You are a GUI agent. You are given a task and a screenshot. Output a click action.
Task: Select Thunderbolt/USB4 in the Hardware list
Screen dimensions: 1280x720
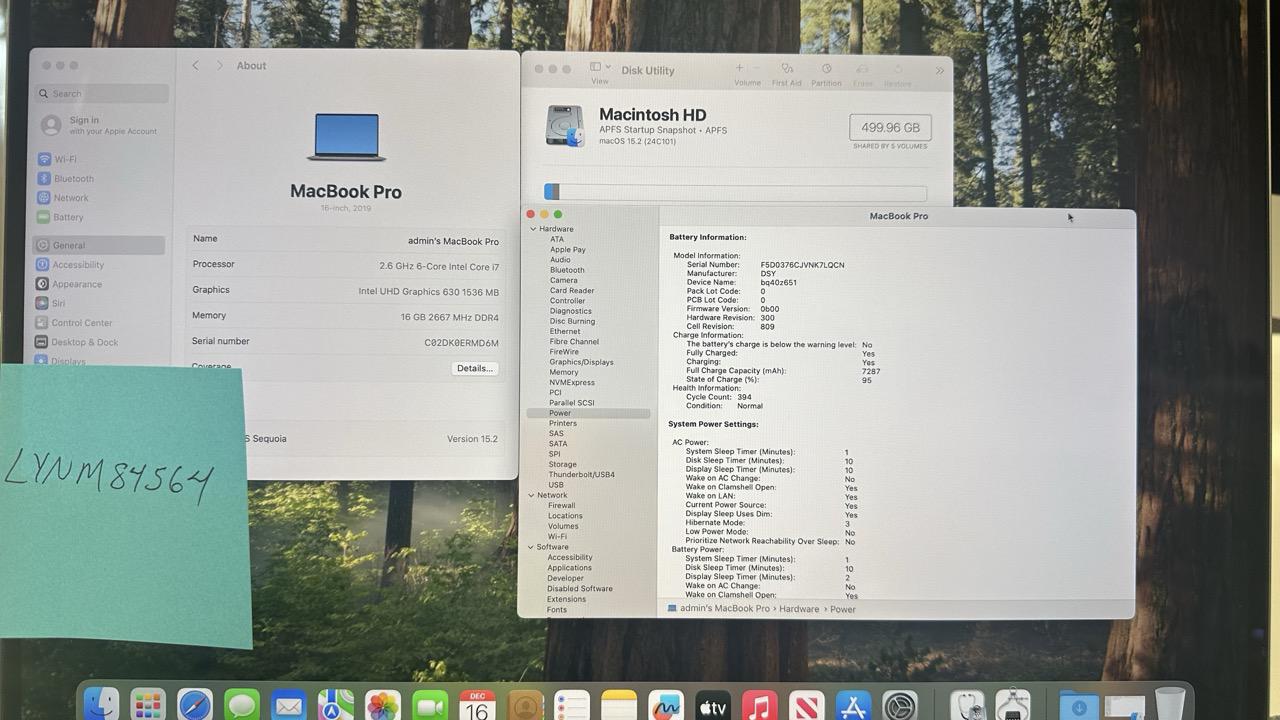click(581, 475)
